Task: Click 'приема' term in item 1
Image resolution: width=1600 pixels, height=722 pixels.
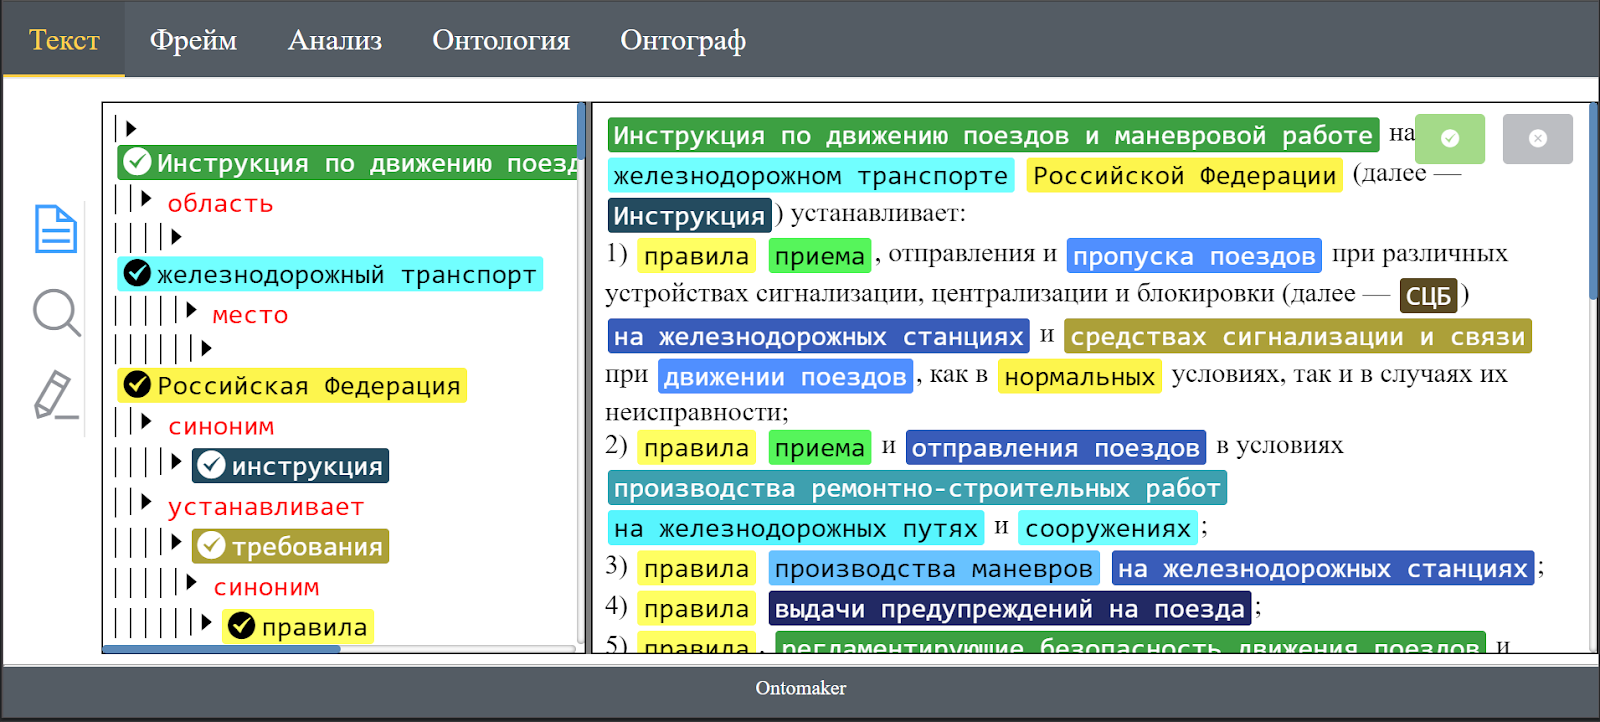Action: 820,256
